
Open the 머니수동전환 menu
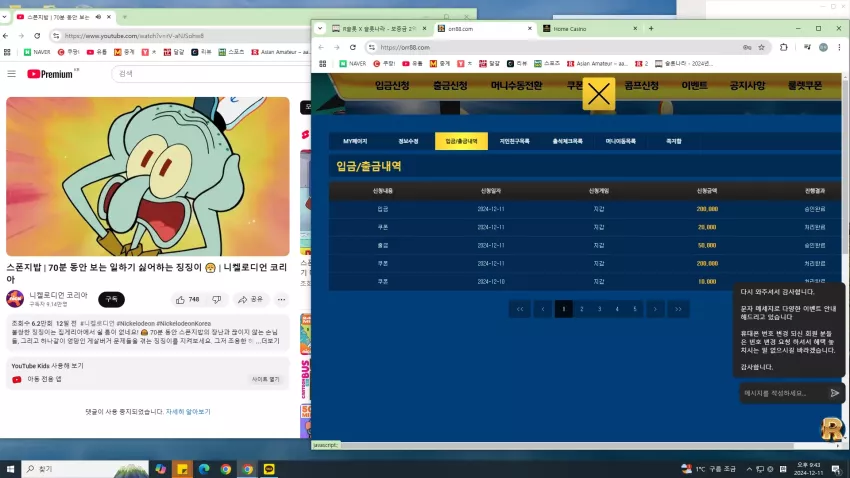(516, 86)
